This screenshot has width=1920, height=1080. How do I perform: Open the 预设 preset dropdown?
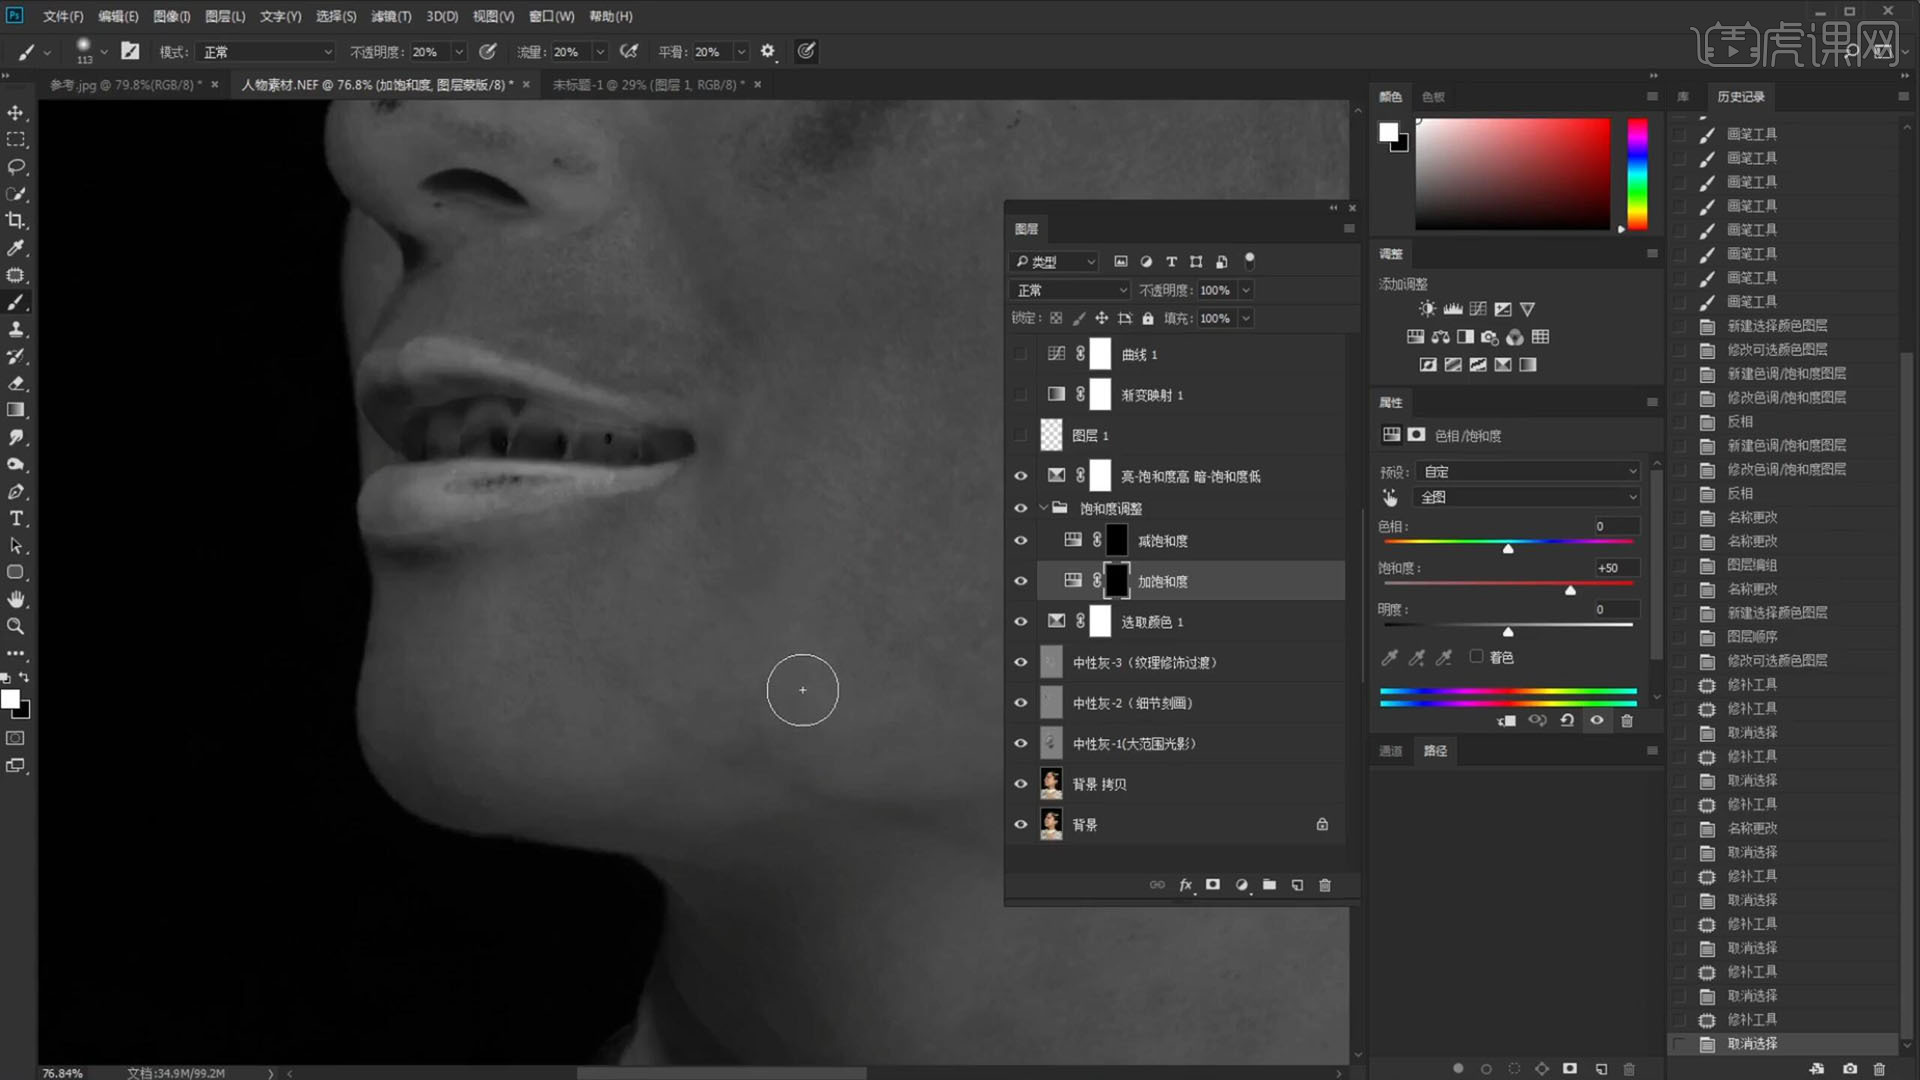click(1529, 472)
